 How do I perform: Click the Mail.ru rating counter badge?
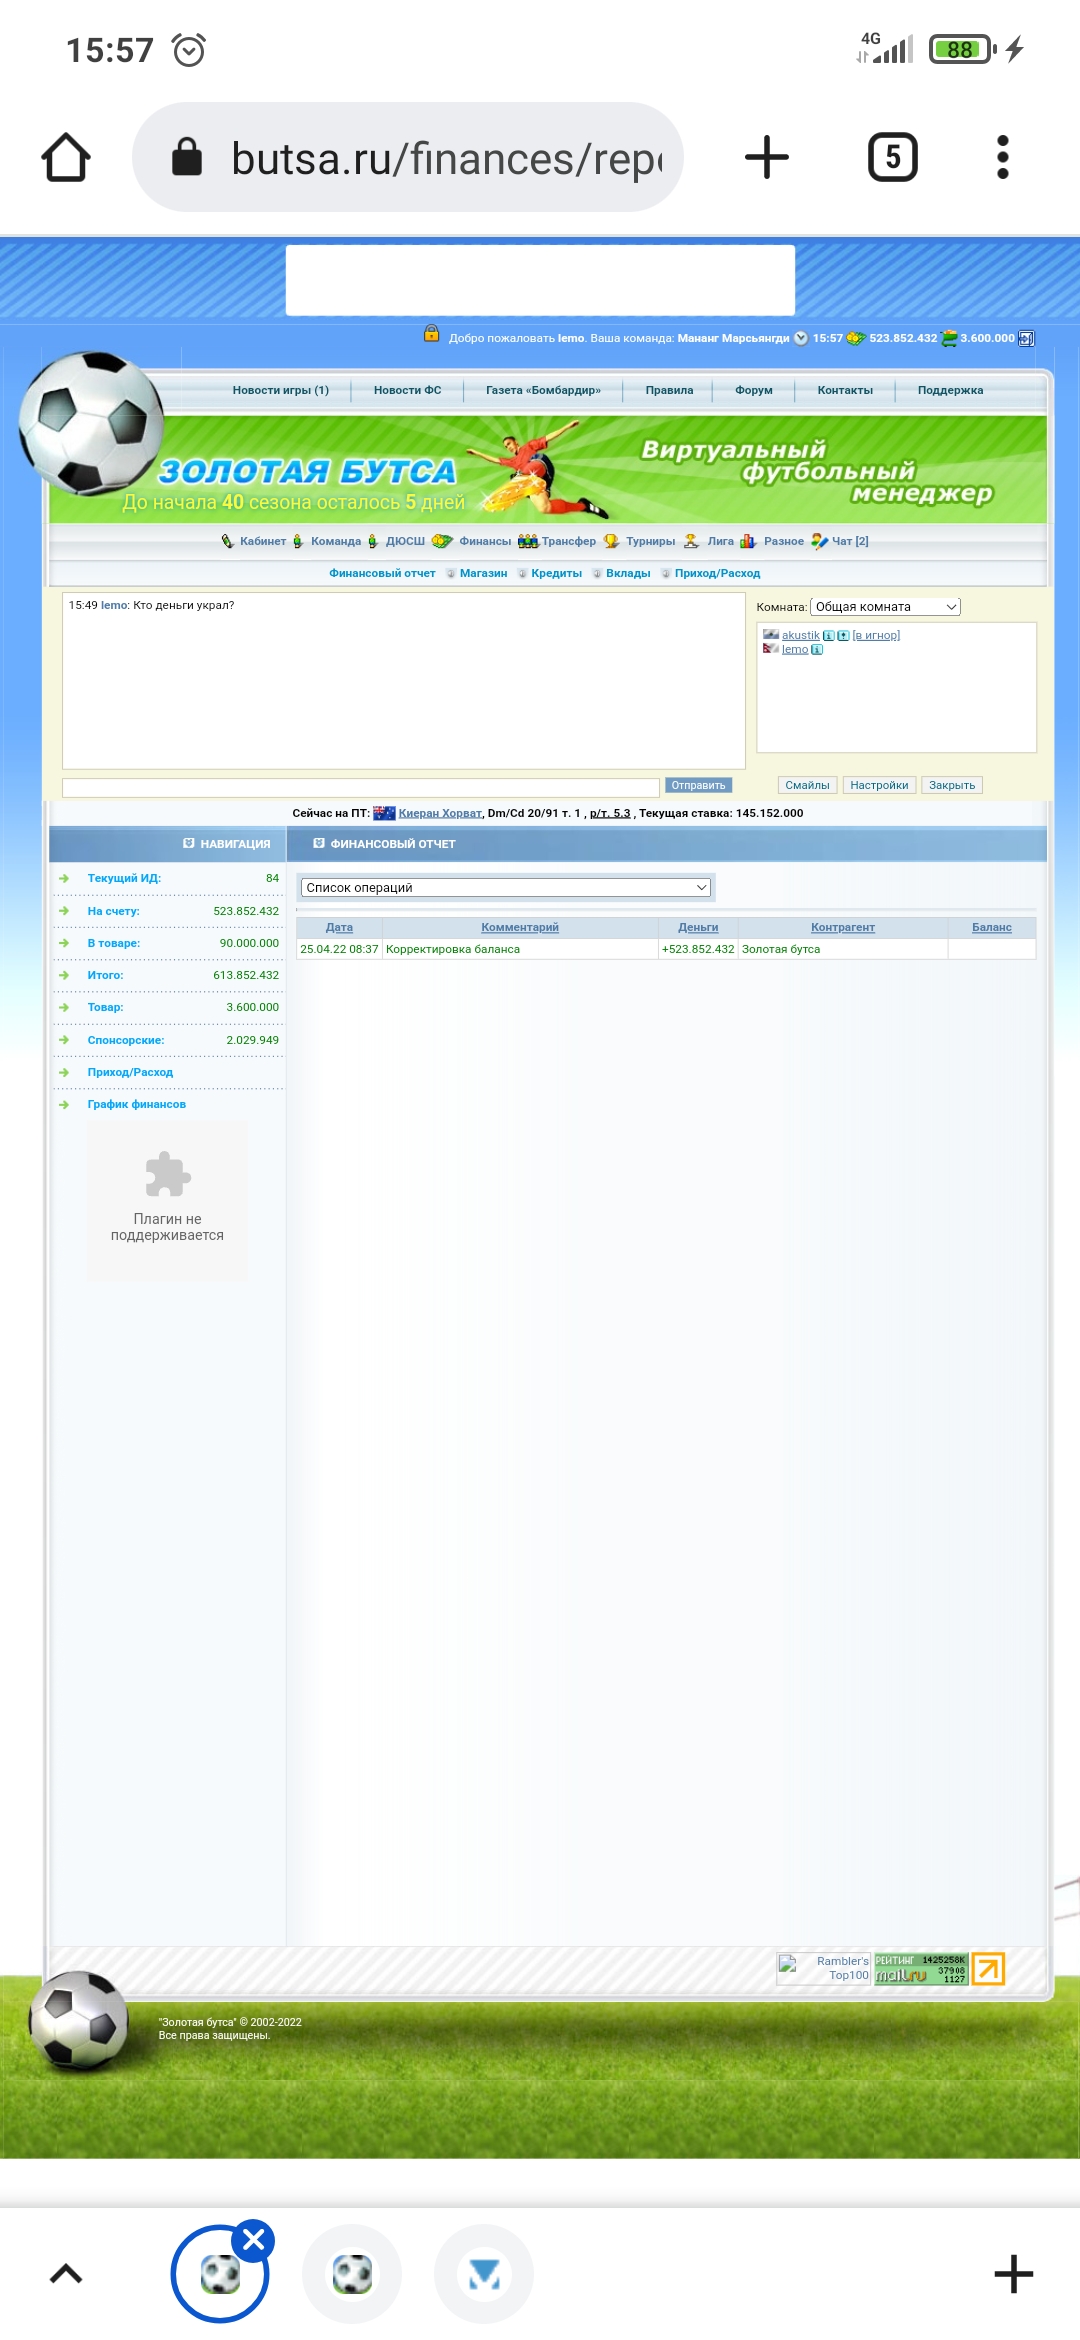920,1968
